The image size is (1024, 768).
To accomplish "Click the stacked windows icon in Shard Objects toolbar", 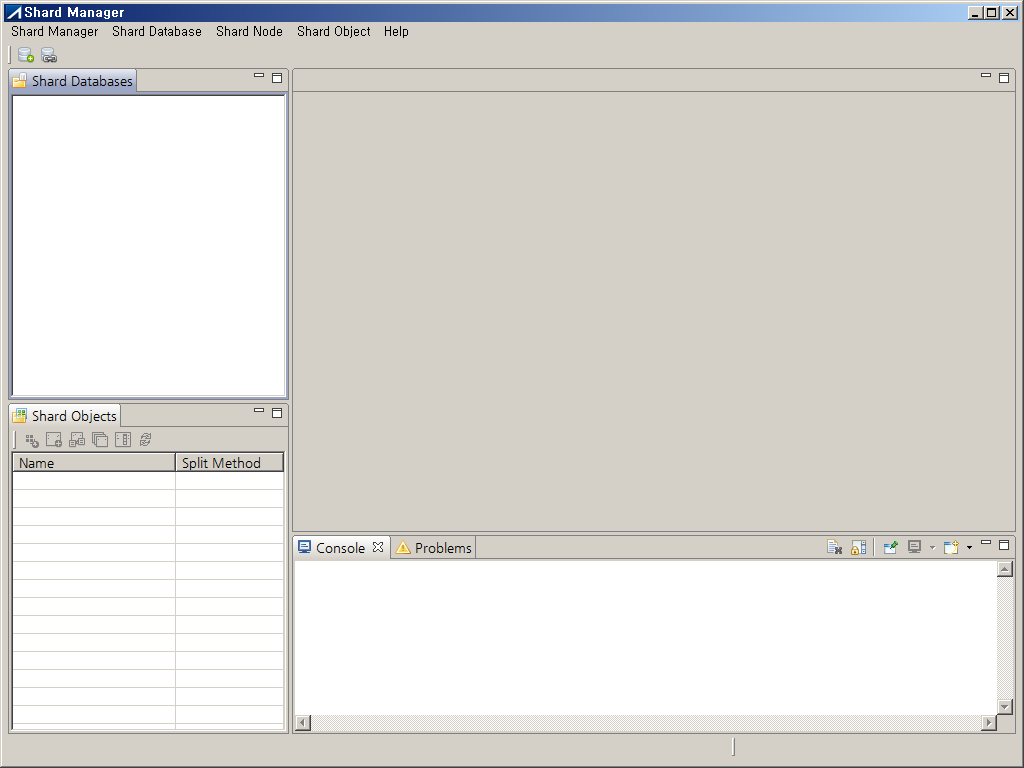I will [x=100, y=439].
